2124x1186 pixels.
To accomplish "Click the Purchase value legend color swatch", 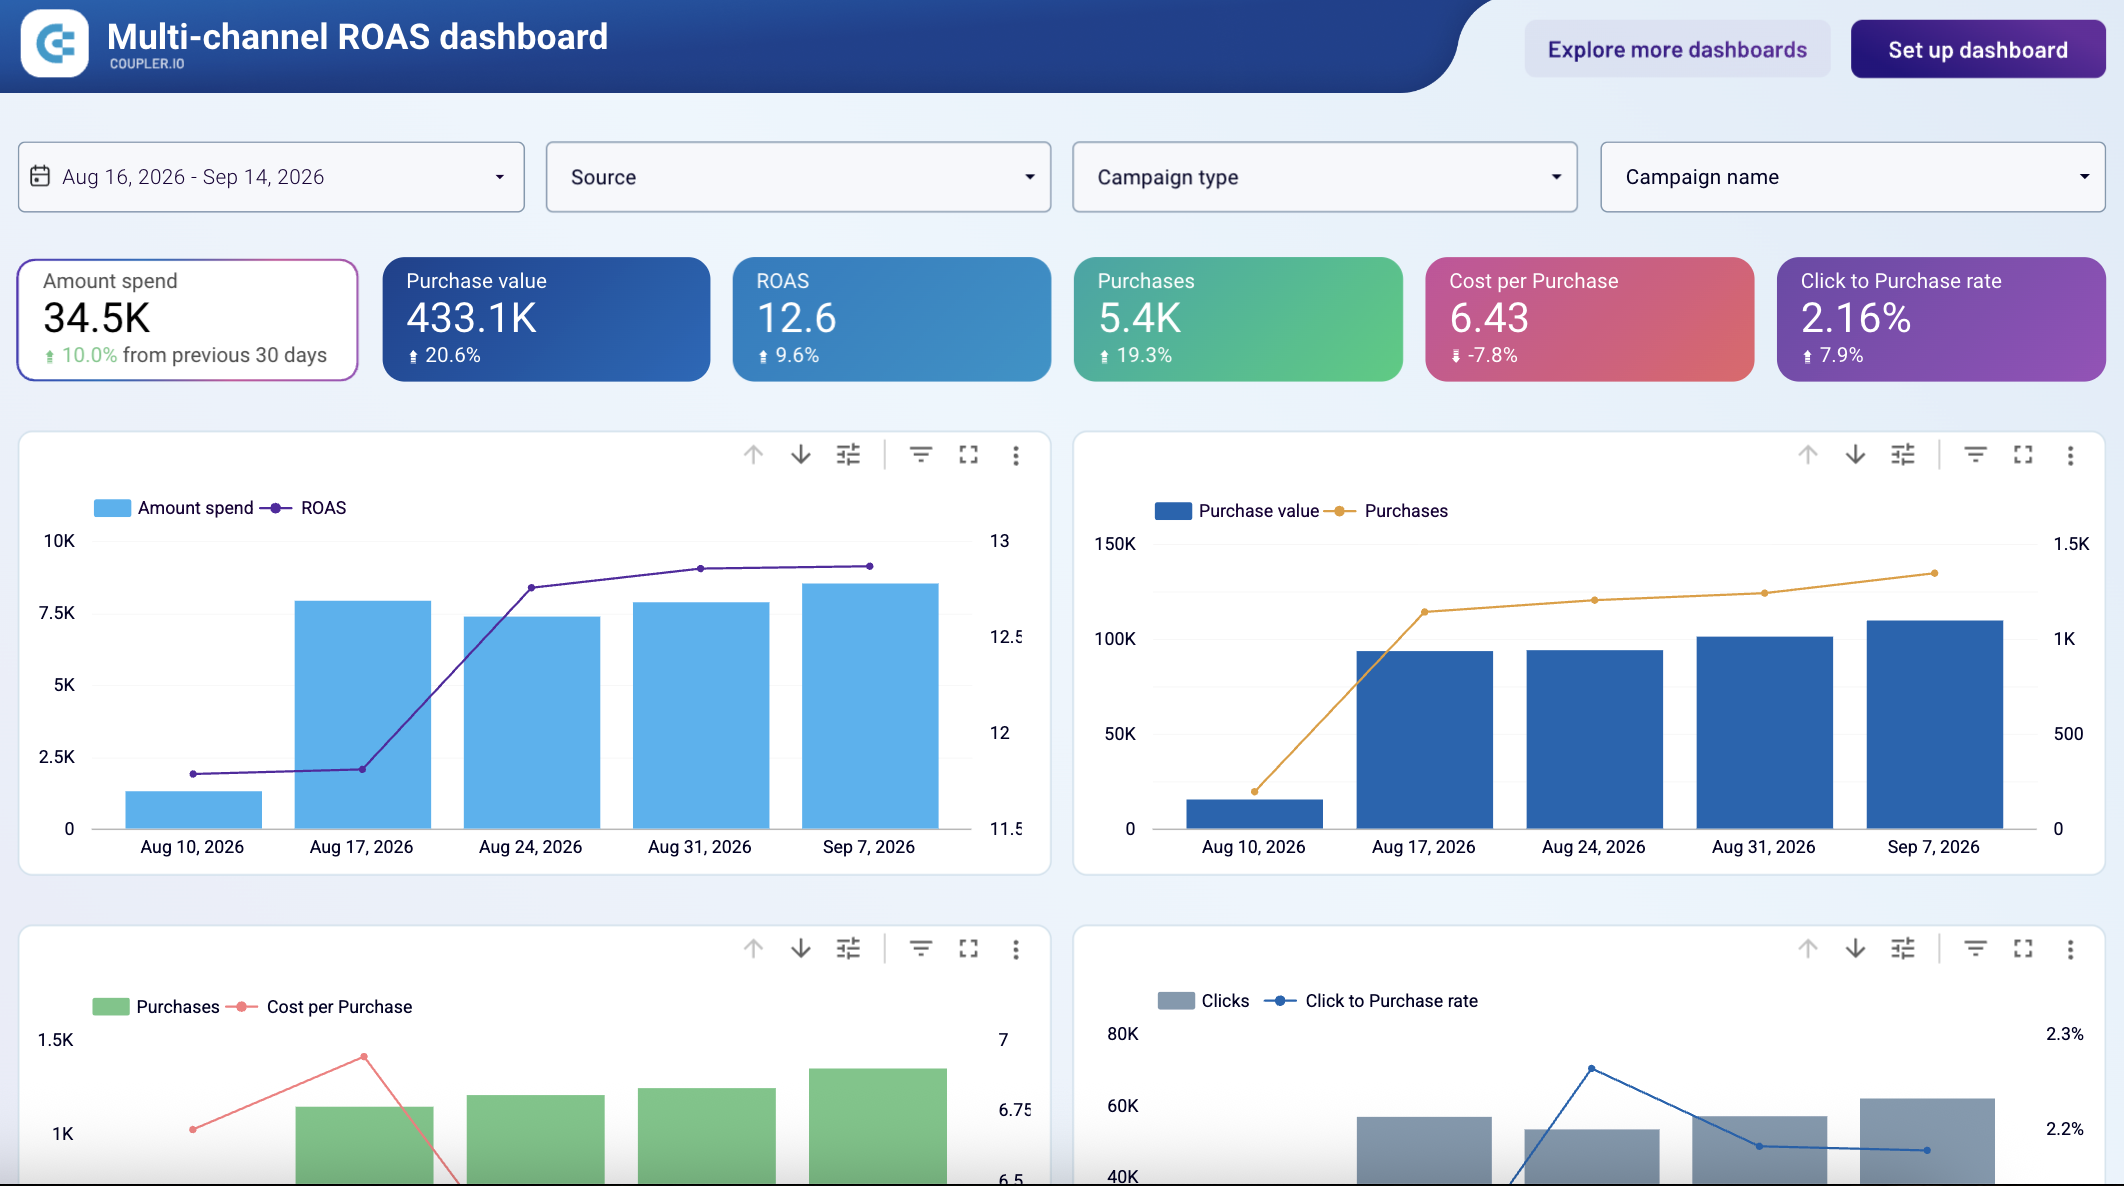I will click(1173, 511).
